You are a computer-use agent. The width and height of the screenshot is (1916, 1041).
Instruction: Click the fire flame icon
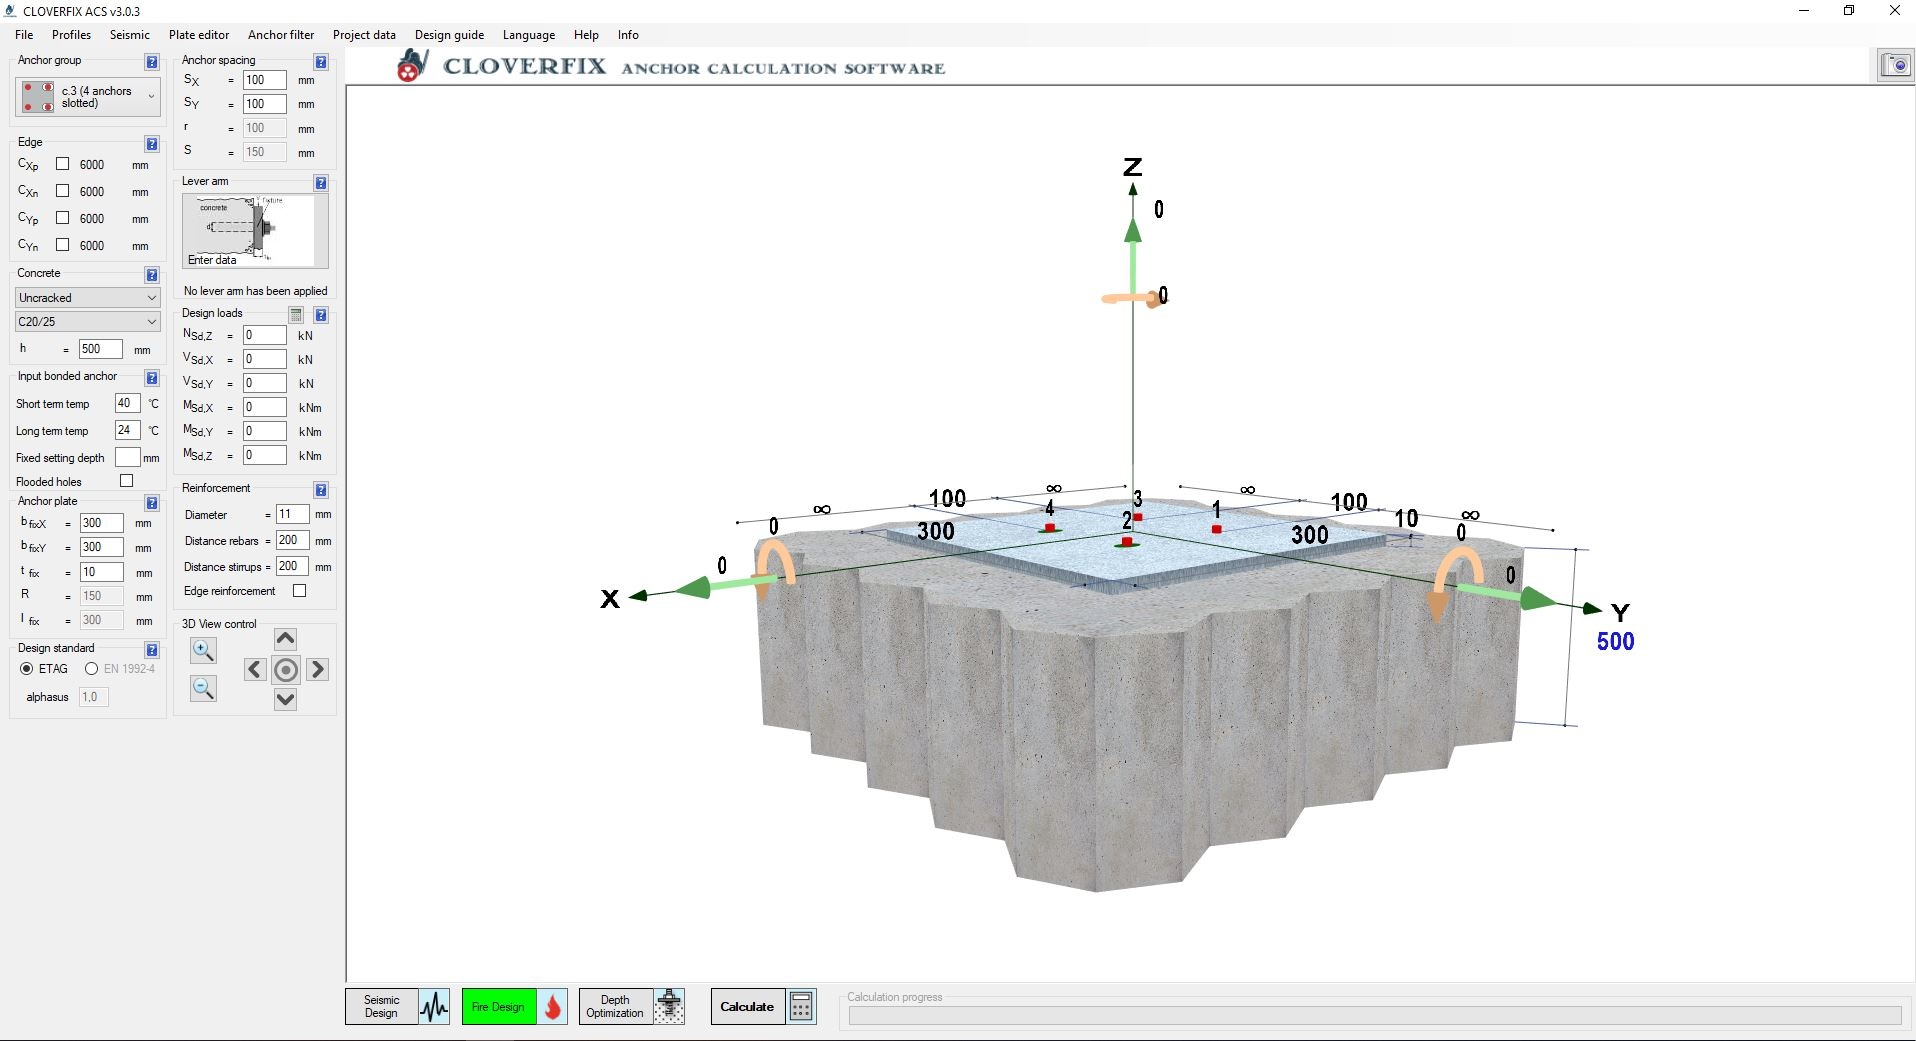553,1007
